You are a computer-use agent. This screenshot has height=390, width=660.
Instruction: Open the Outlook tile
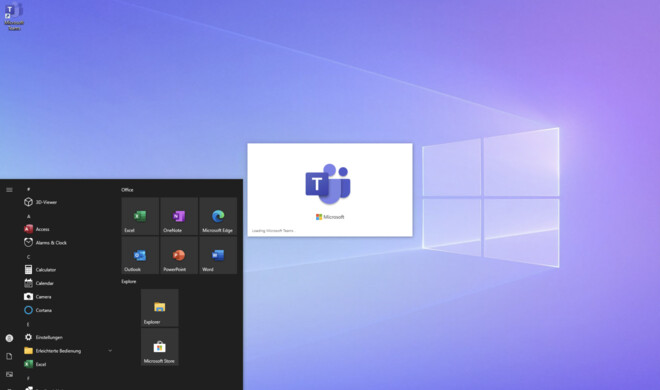coord(140,255)
